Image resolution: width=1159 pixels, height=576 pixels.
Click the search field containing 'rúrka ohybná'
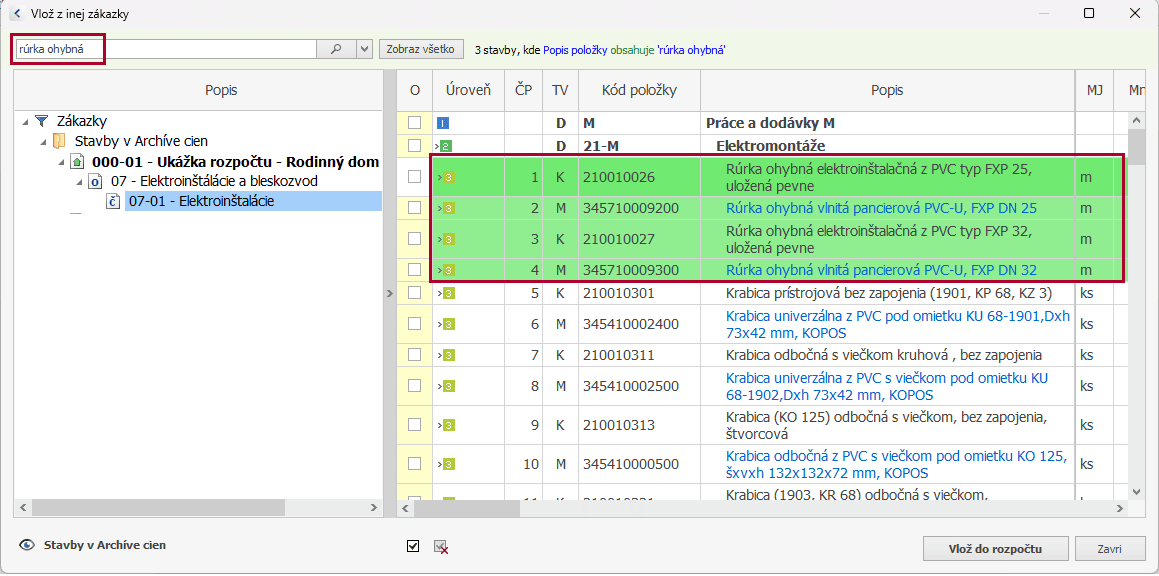pos(165,49)
